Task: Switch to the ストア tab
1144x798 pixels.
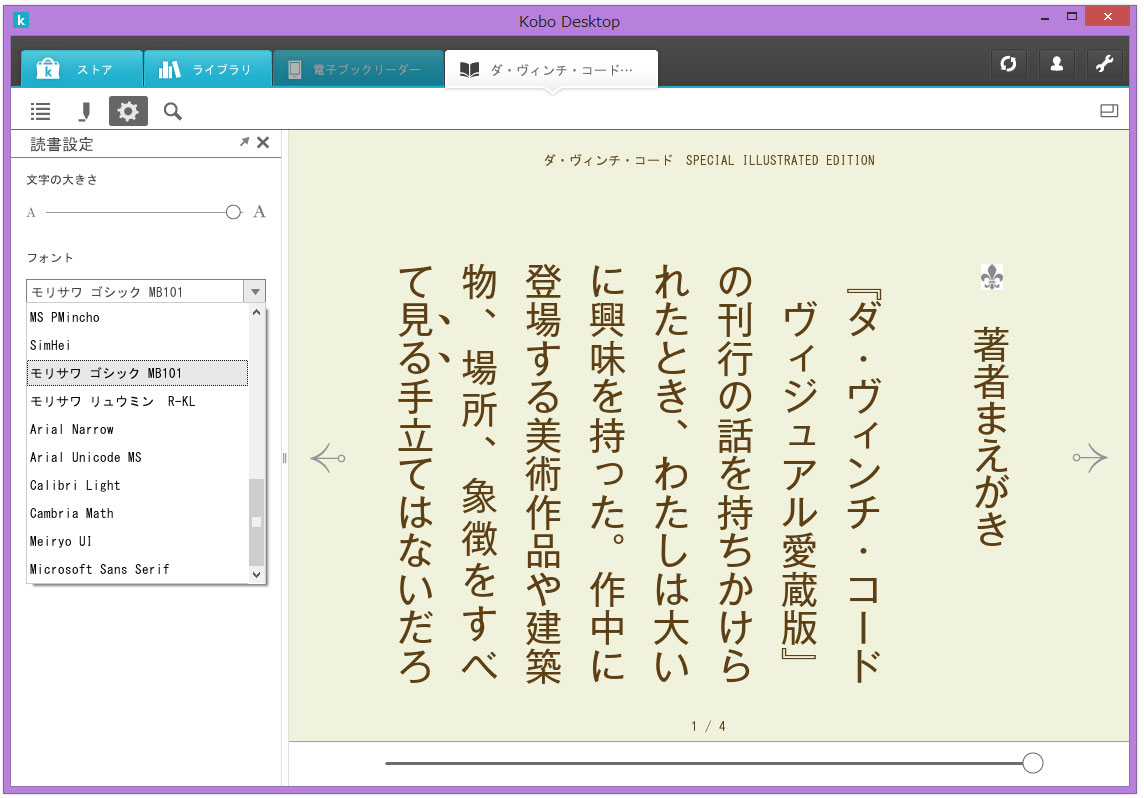Action: [81, 69]
